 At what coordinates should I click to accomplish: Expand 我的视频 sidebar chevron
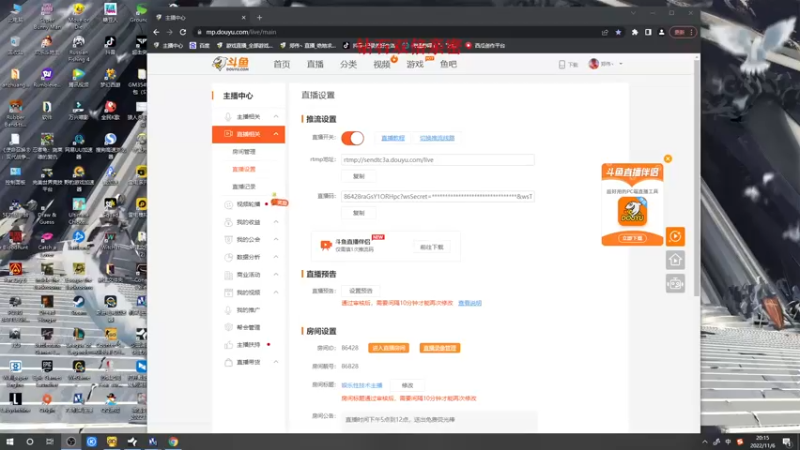[x=276, y=292]
